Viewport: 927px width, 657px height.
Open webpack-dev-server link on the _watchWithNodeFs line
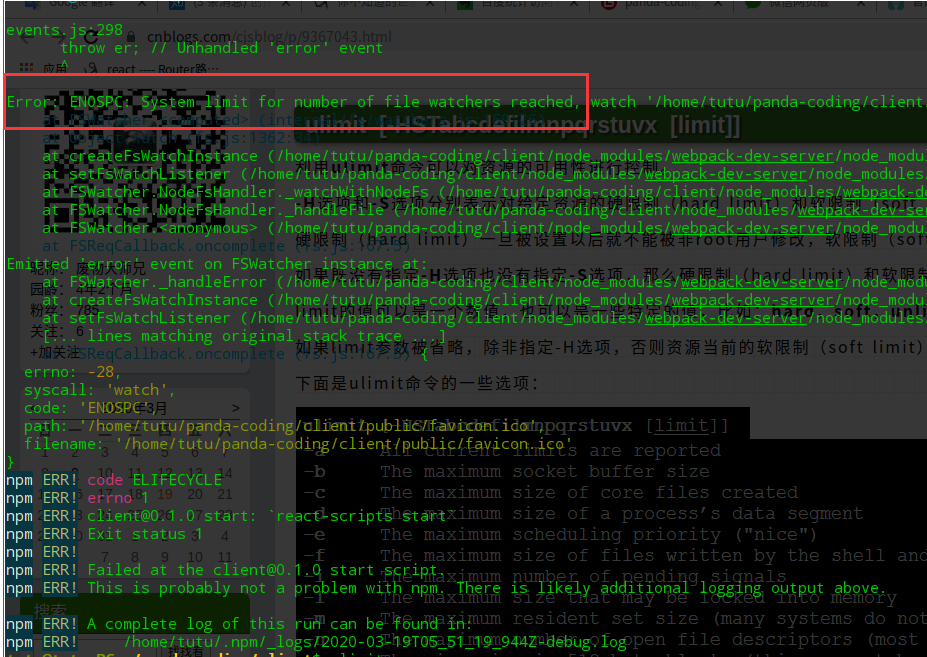click(x=884, y=192)
